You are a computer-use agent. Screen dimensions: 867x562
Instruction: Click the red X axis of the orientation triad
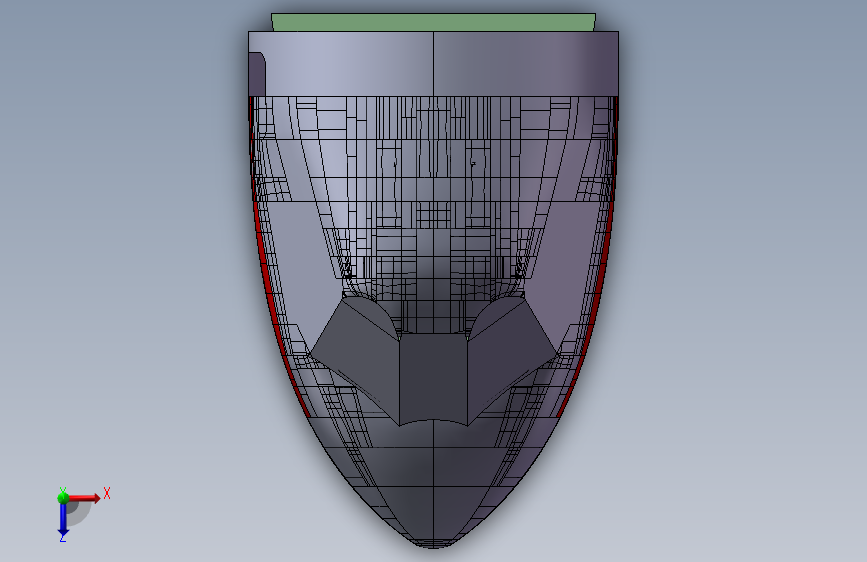click(84, 498)
